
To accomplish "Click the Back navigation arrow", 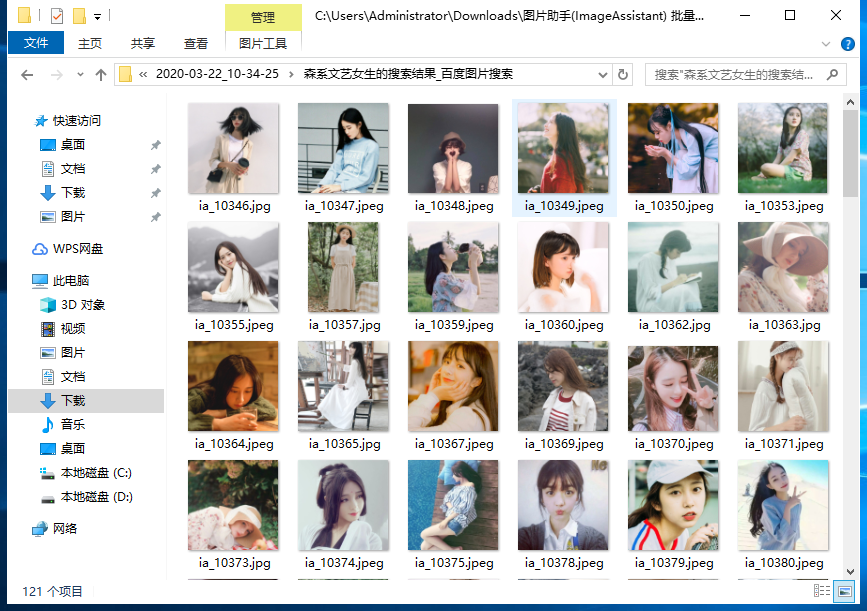I will [27, 75].
